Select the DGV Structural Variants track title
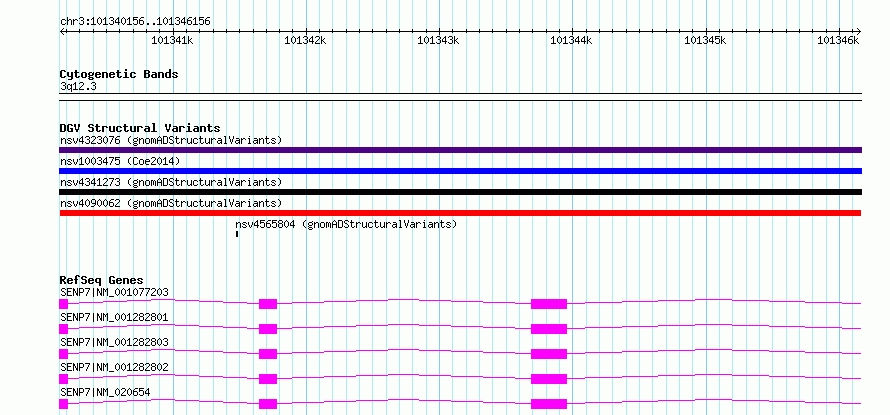890x415 pixels. (x=140, y=128)
